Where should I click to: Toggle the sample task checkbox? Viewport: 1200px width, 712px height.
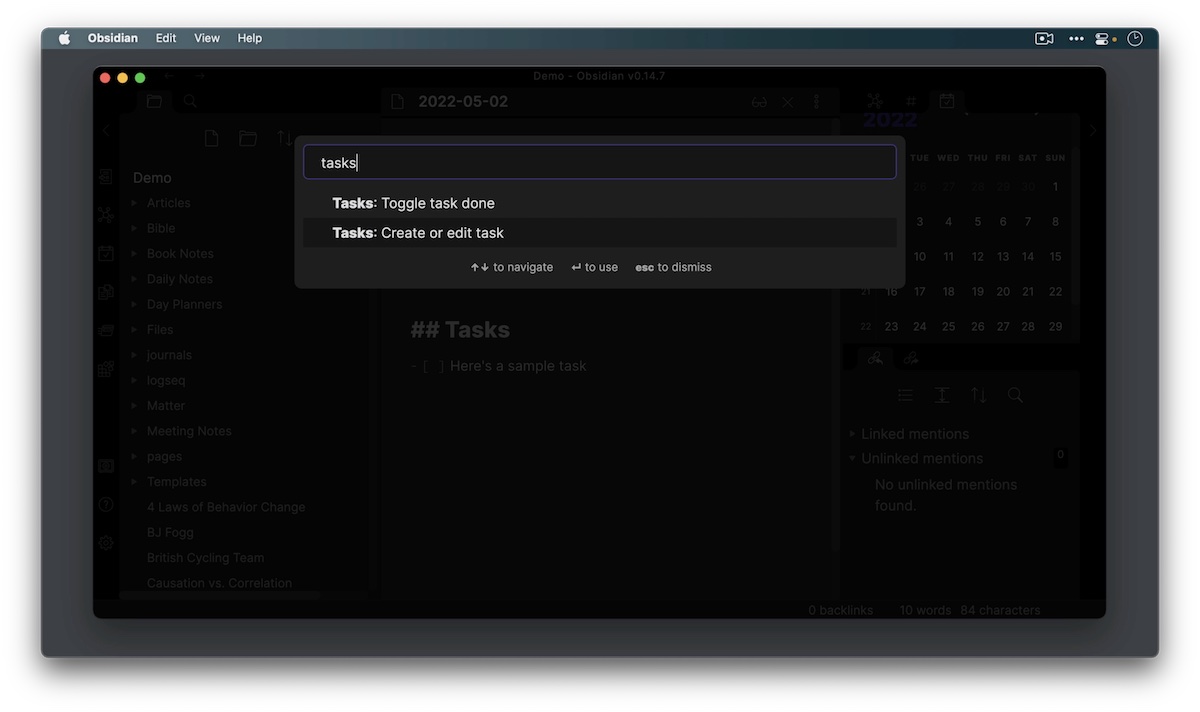[x=433, y=366]
